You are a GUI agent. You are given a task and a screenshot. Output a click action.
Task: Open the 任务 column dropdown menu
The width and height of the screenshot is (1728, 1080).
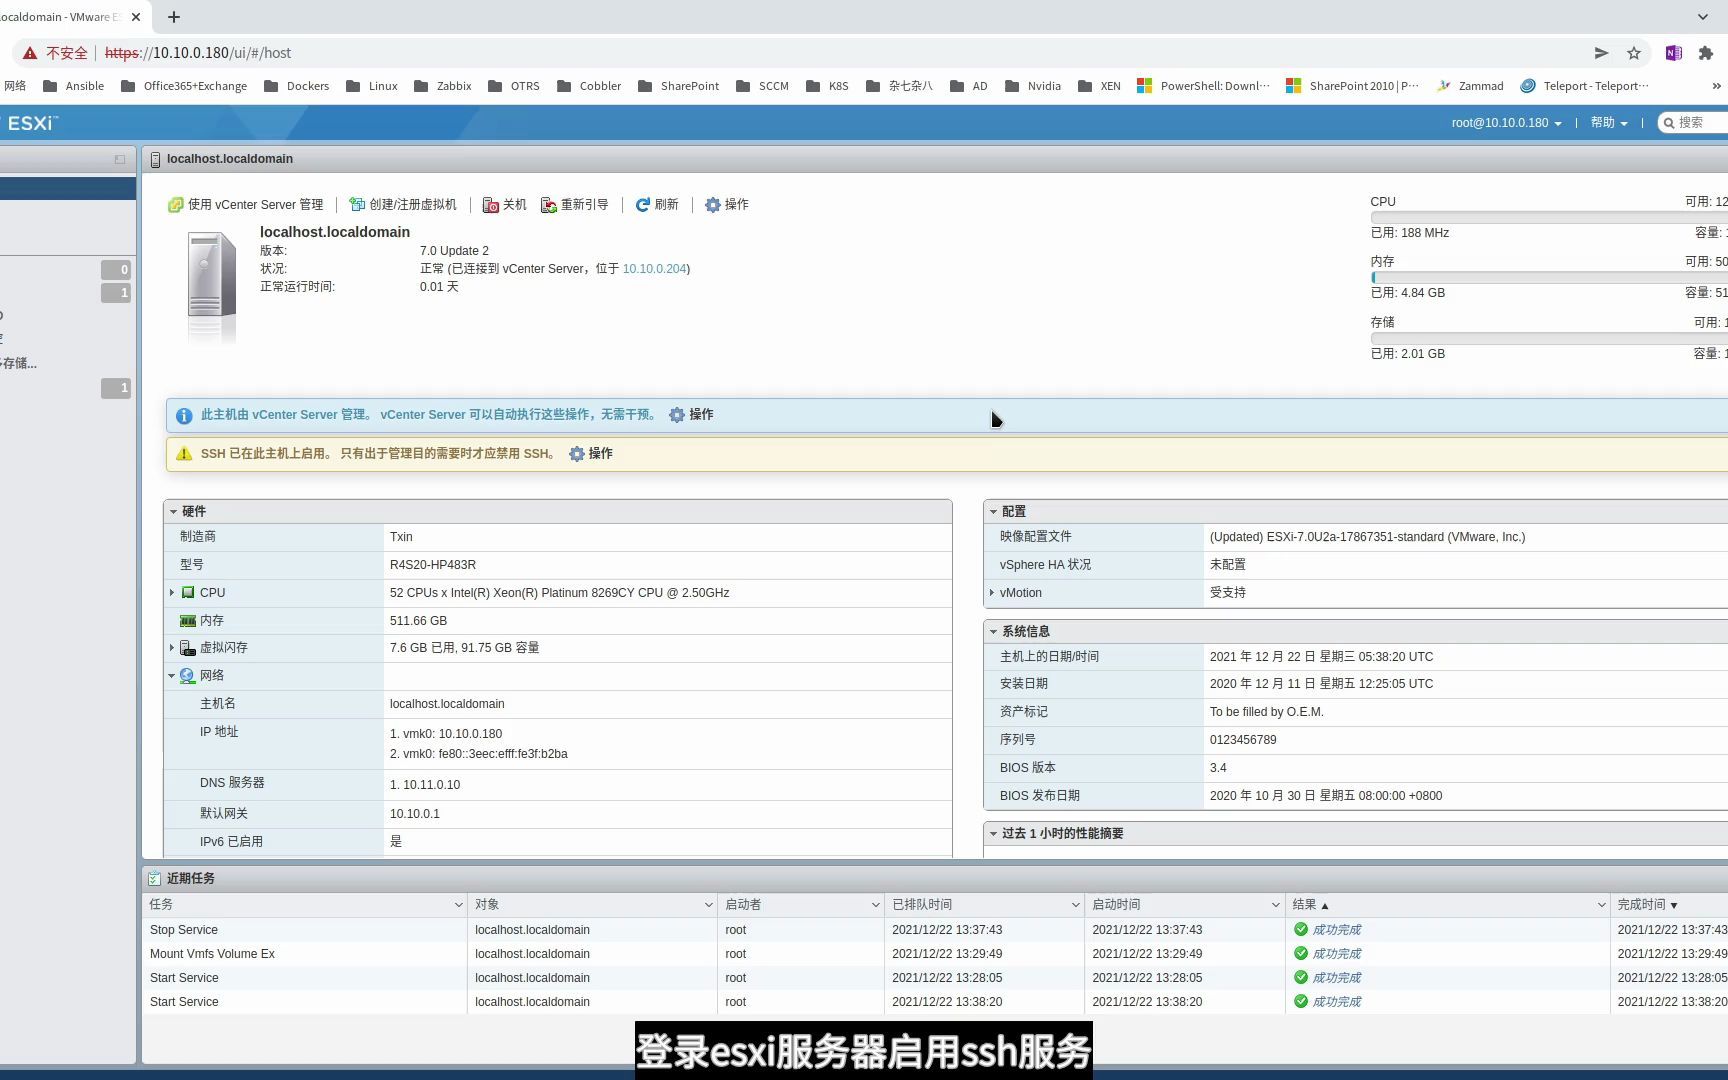tap(458, 905)
